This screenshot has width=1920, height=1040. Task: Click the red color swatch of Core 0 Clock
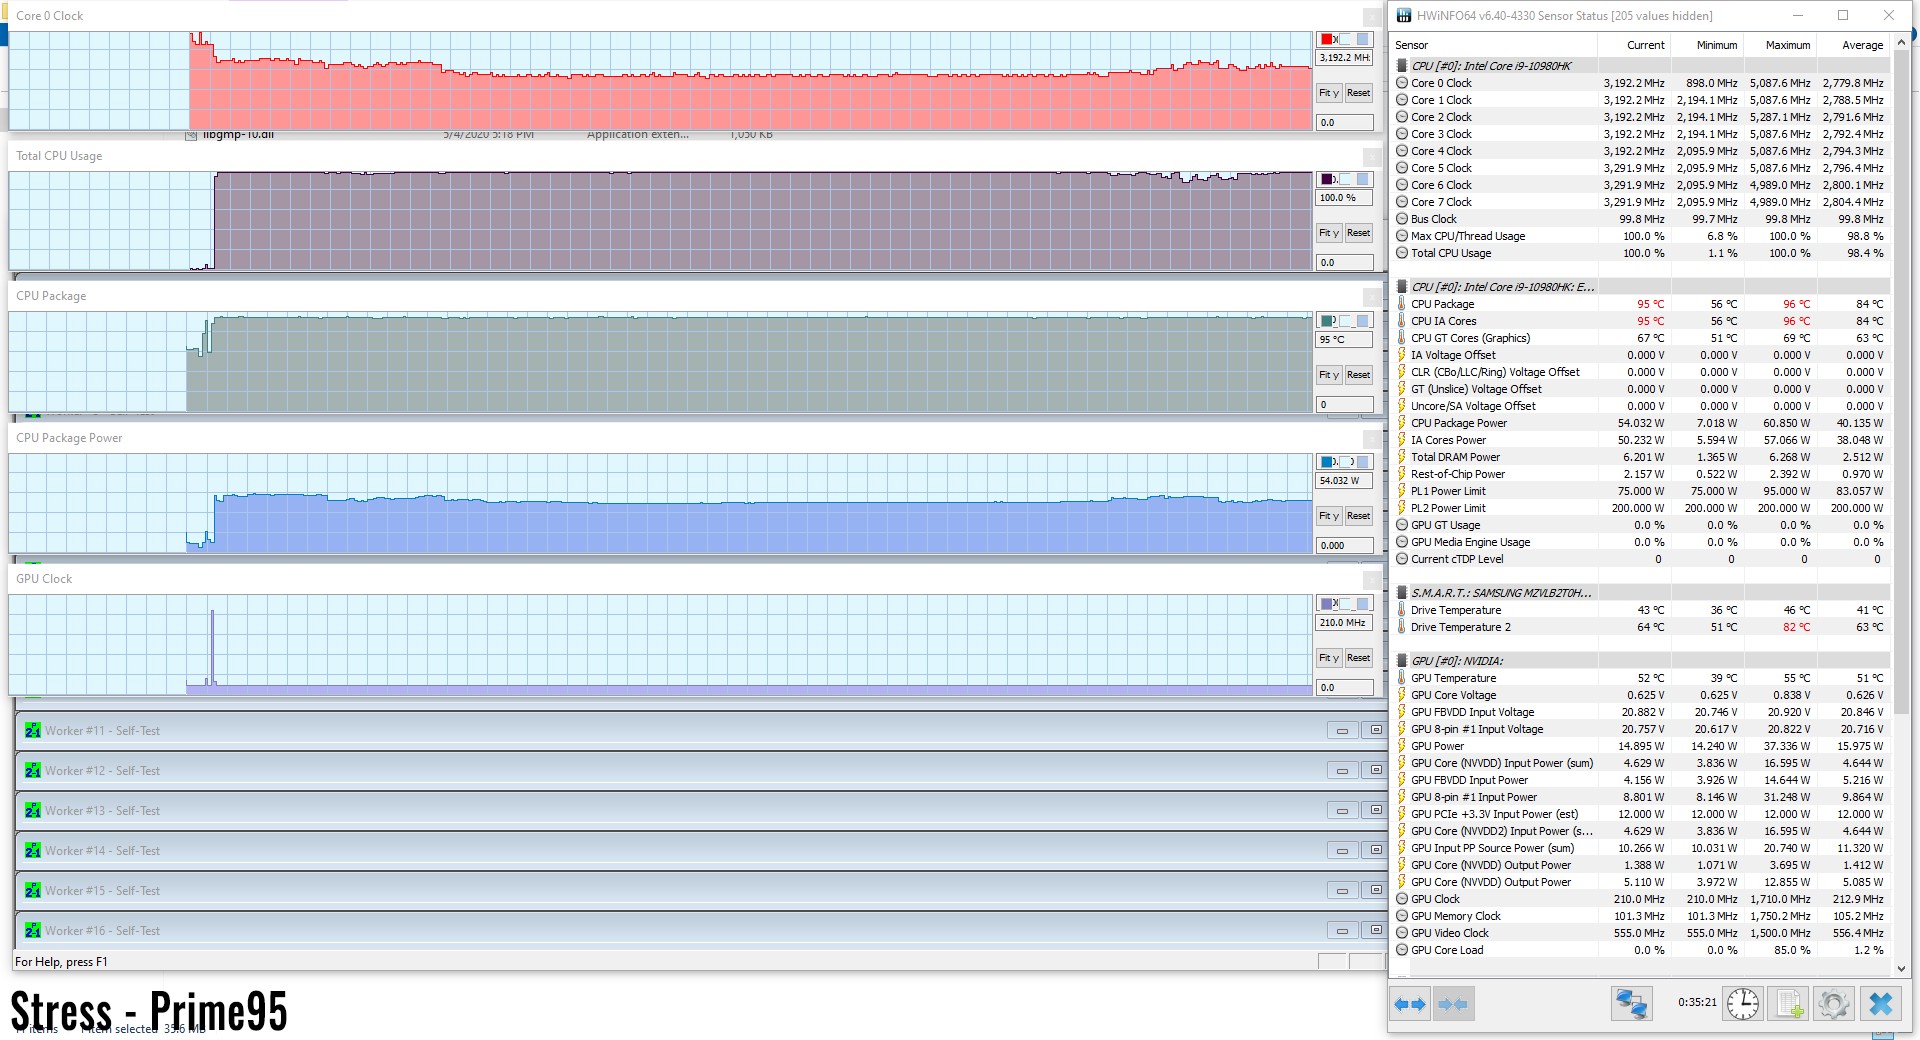(1327, 39)
